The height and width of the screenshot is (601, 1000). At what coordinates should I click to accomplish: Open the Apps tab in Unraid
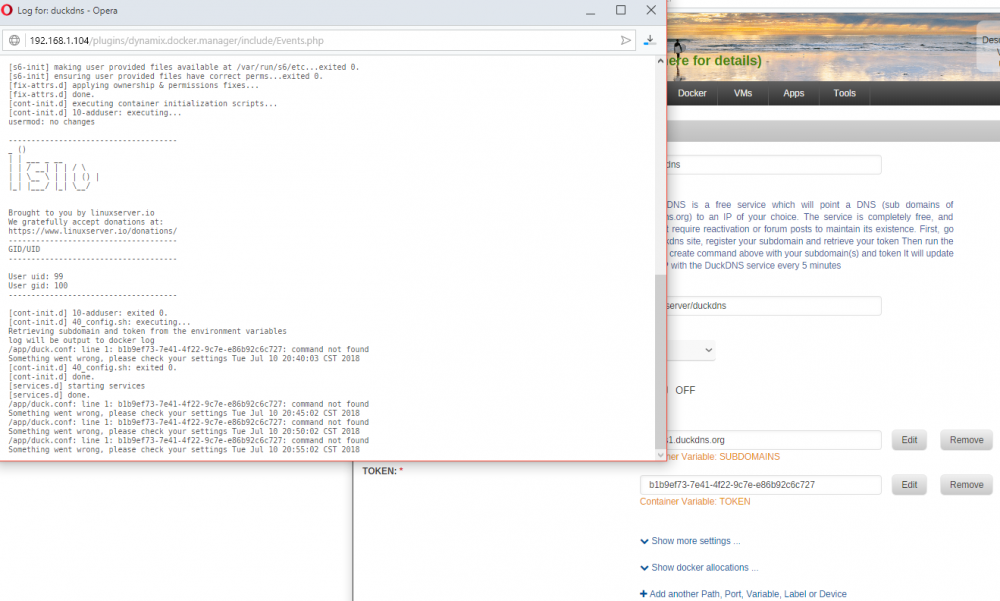coord(793,93)
